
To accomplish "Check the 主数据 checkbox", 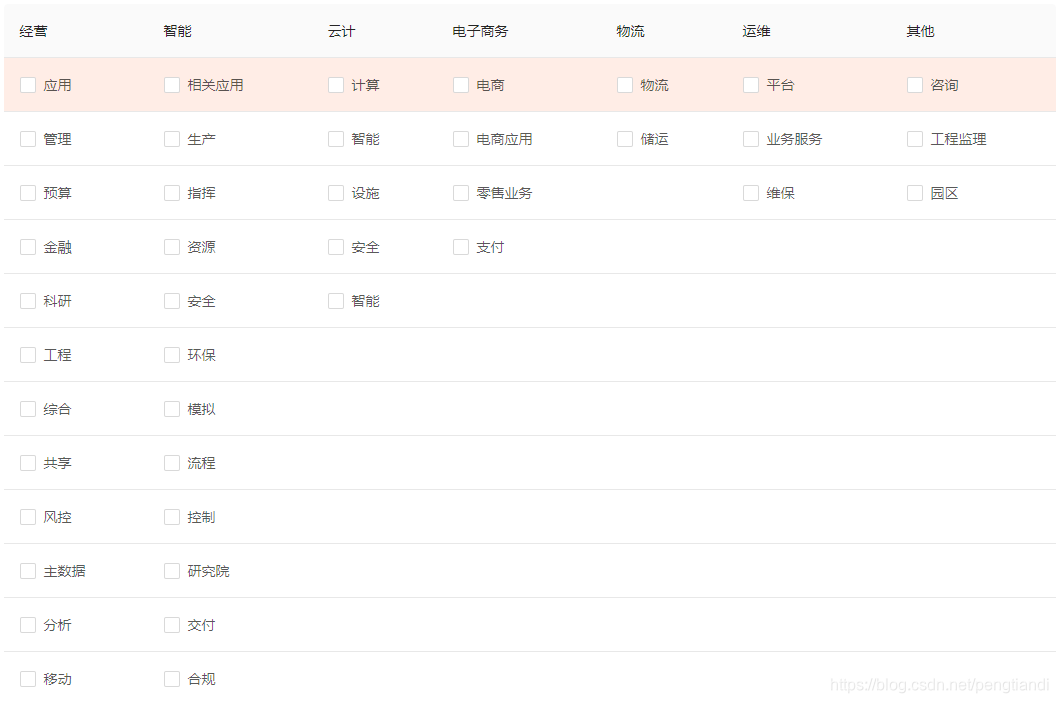I will tap(28, 571).
